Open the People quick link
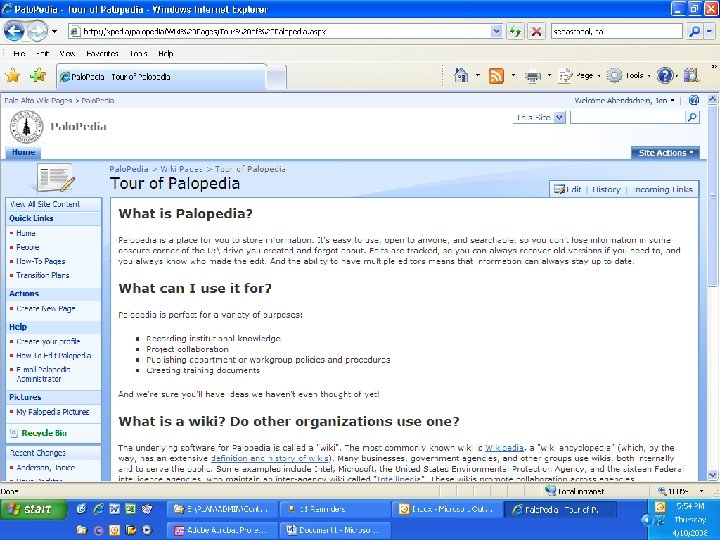Image resolution: width=720 pixels, height=540 pixels. click(28, 247)
